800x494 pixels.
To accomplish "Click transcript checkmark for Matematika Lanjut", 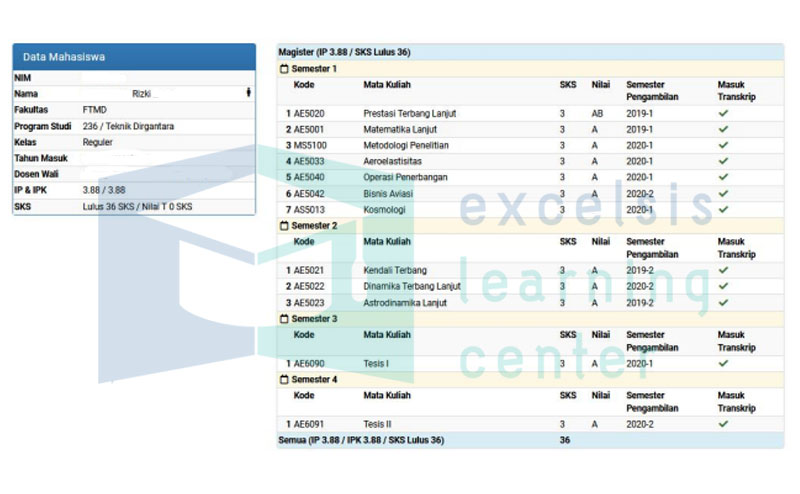I will [723, 129].
